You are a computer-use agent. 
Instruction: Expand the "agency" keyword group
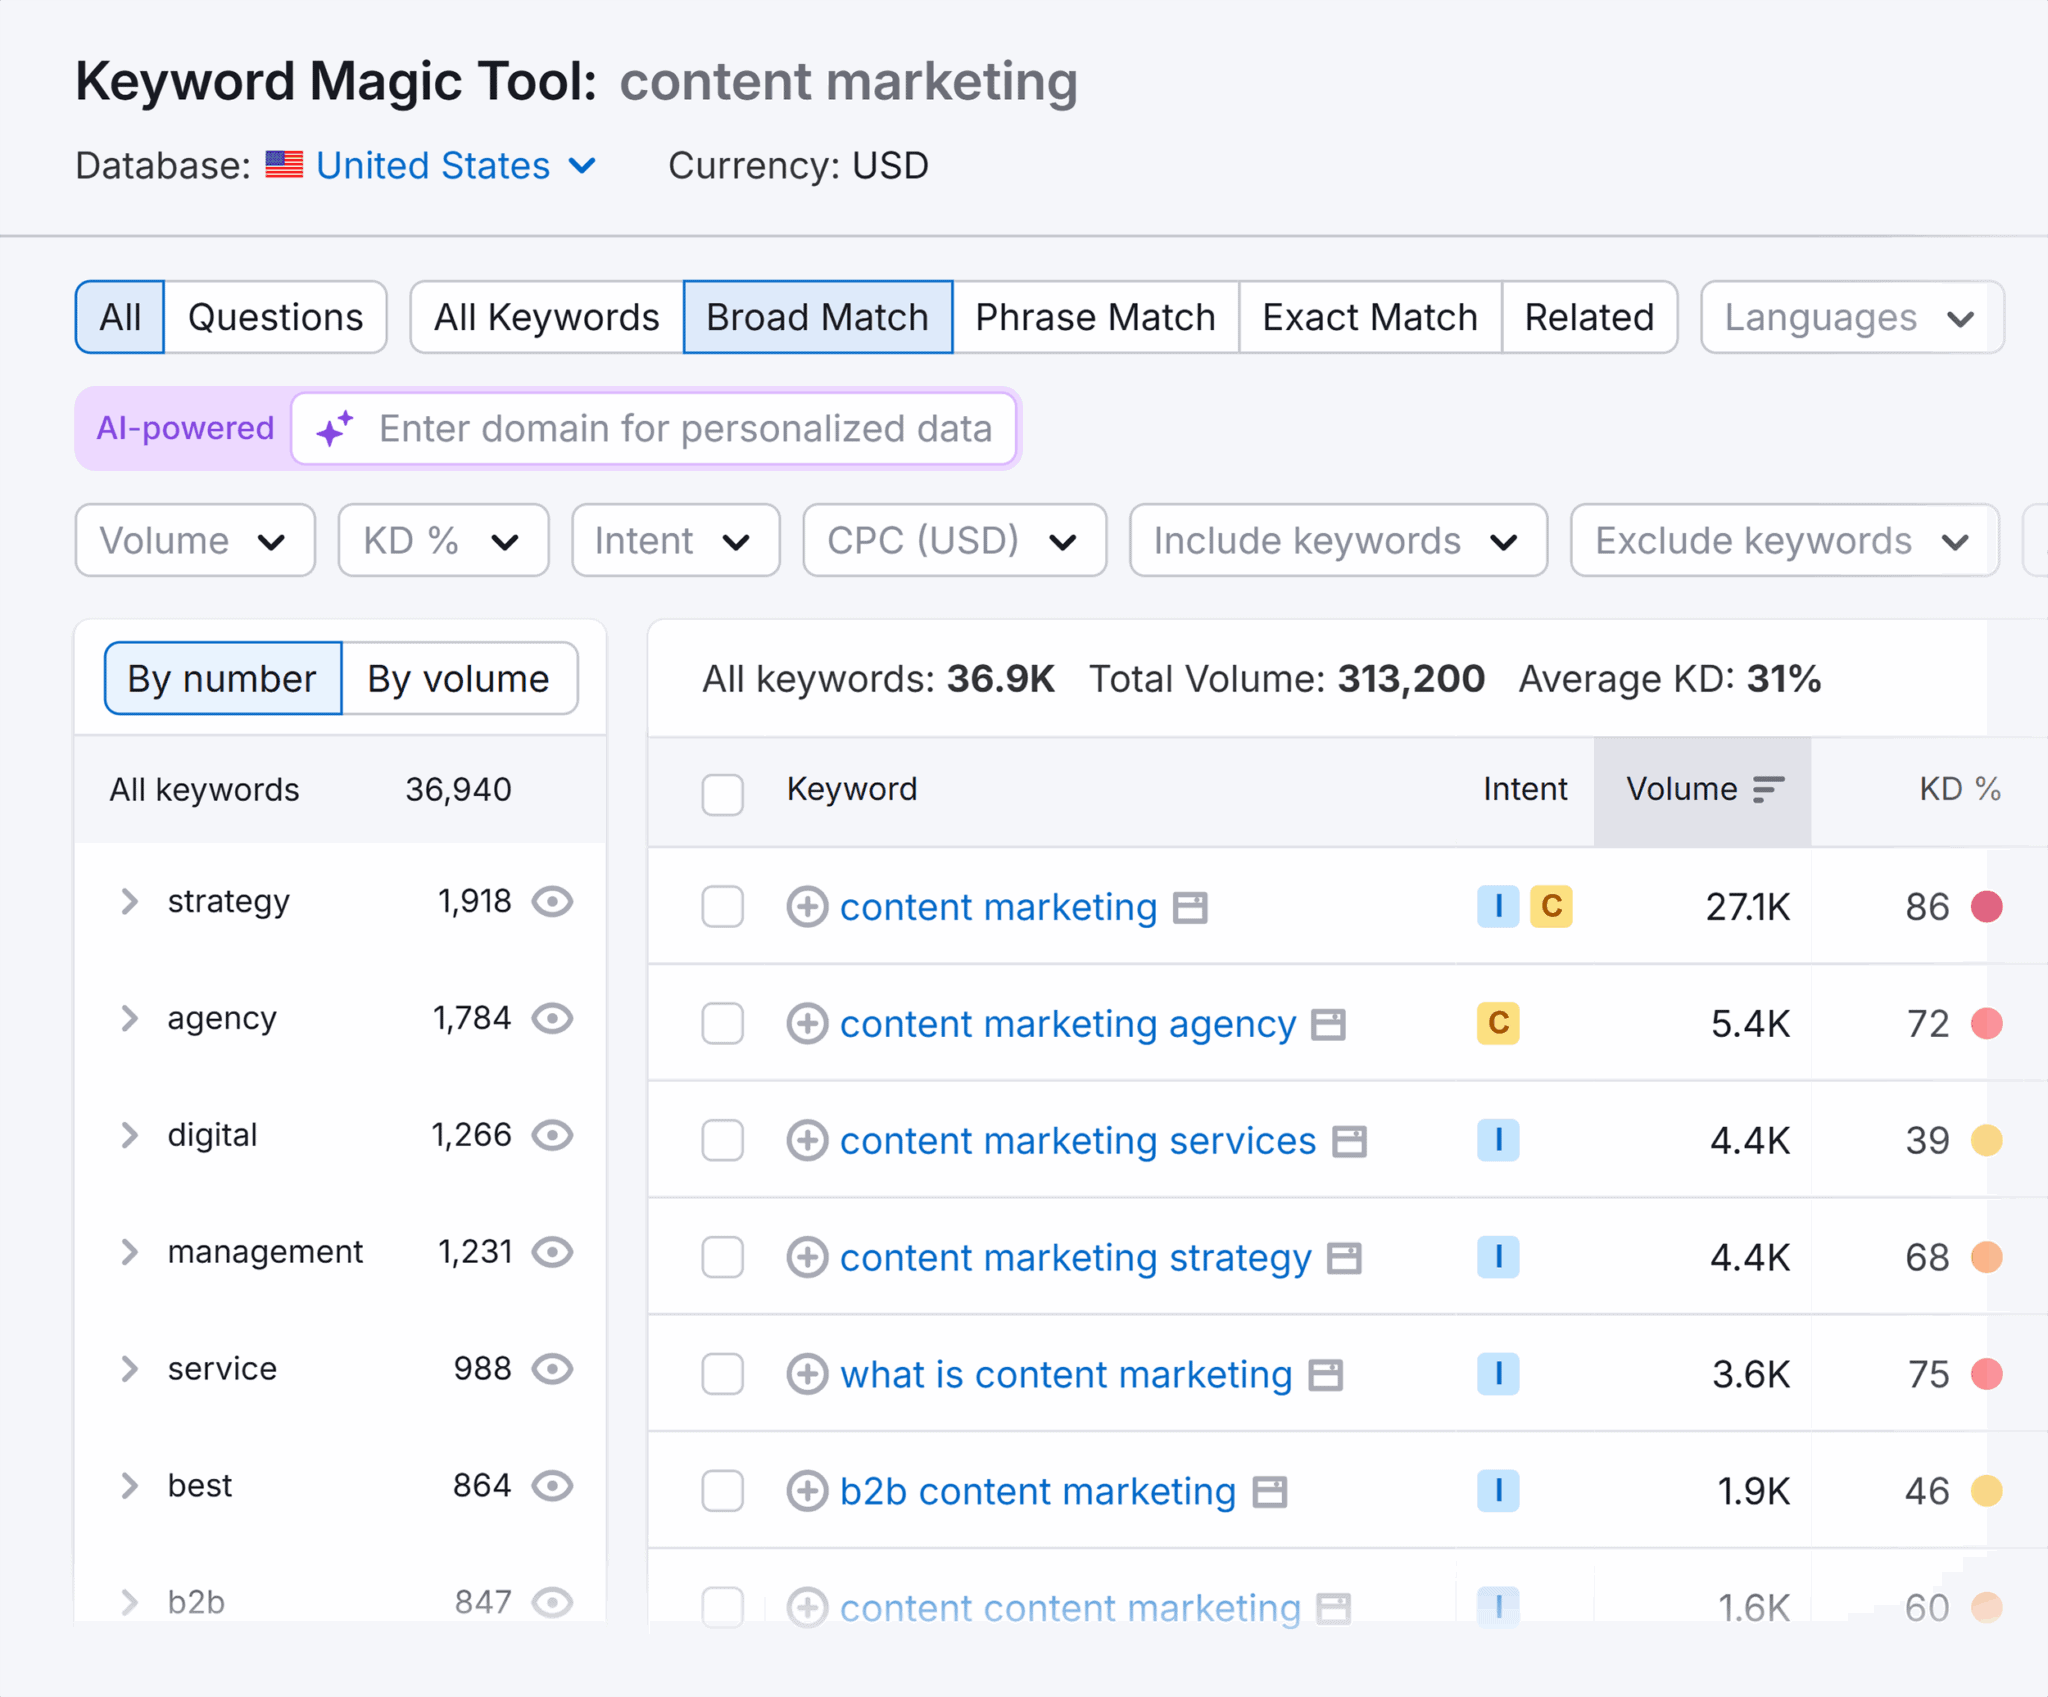pos(130,1018)
